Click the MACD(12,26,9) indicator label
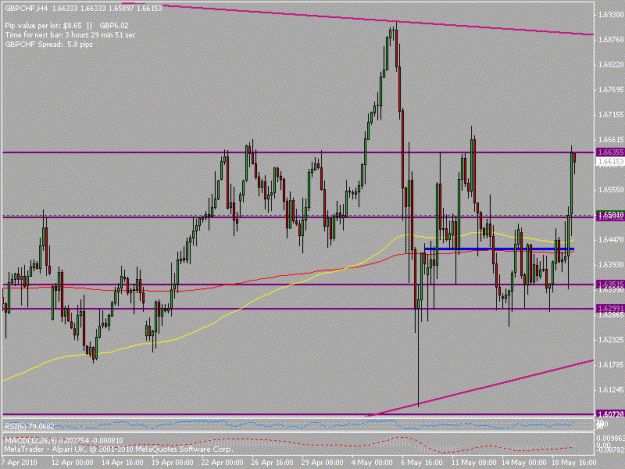Viewport: 625px width, 469px height. click(64, 441)
